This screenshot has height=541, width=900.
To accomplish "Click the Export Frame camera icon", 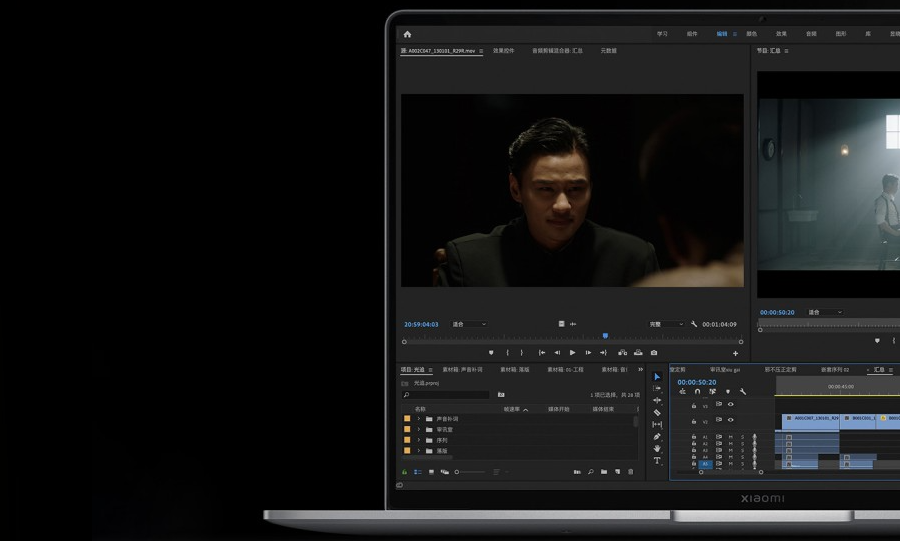I will click(654, 352).
